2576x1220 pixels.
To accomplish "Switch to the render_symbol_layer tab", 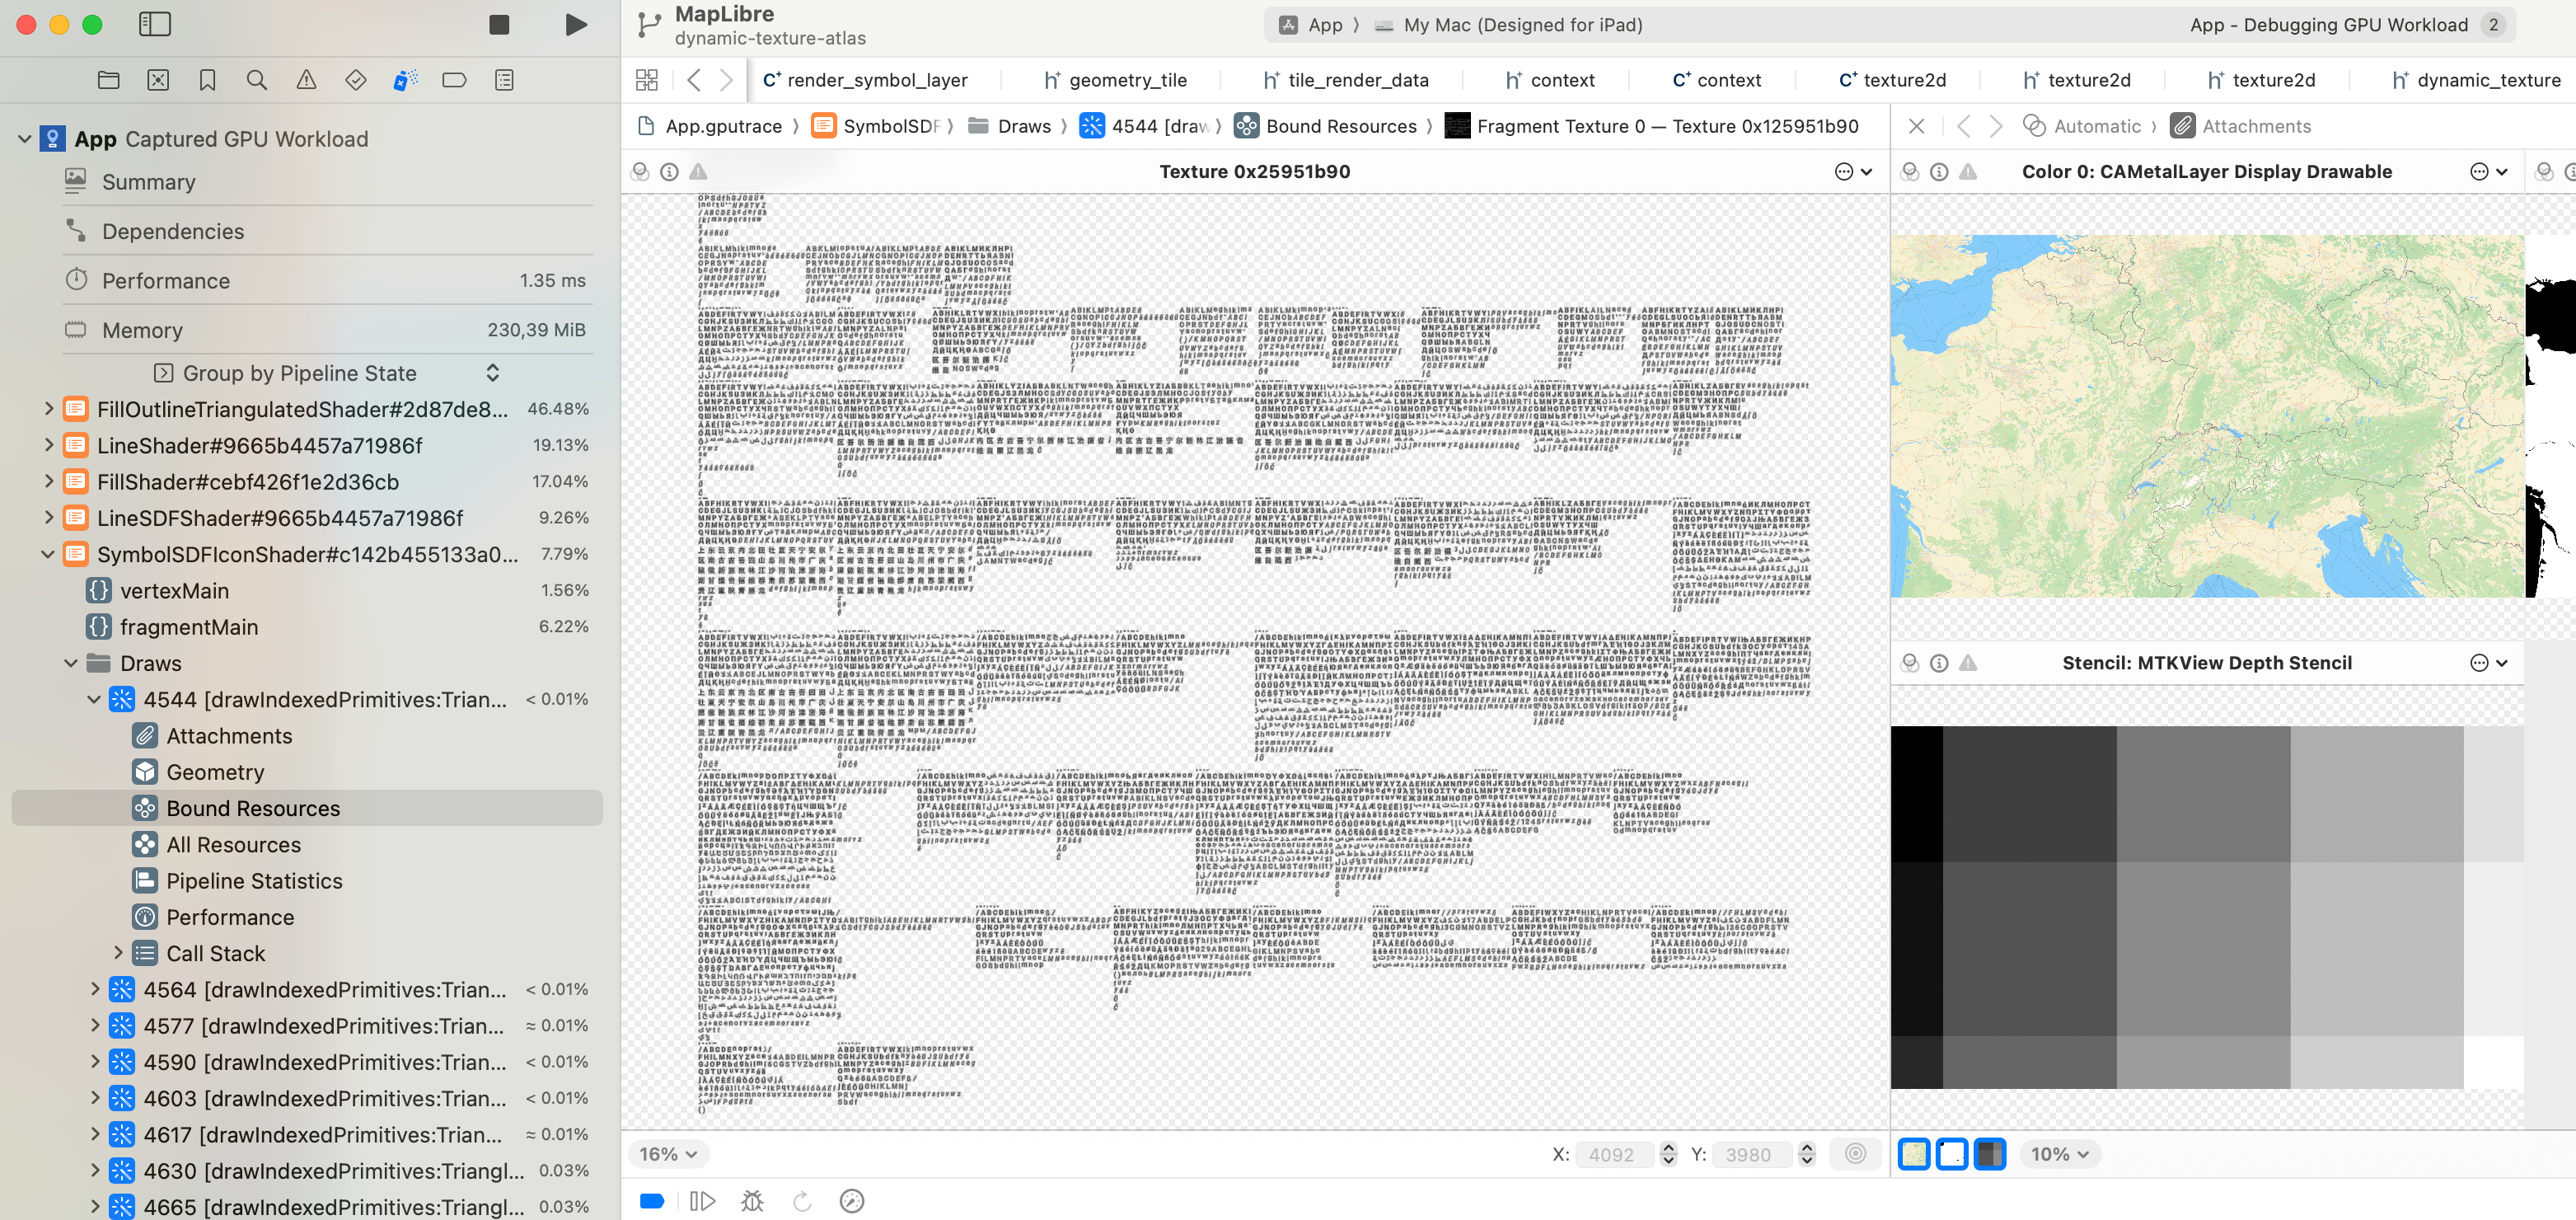I will pyautogui.click(x=867, y=80).
